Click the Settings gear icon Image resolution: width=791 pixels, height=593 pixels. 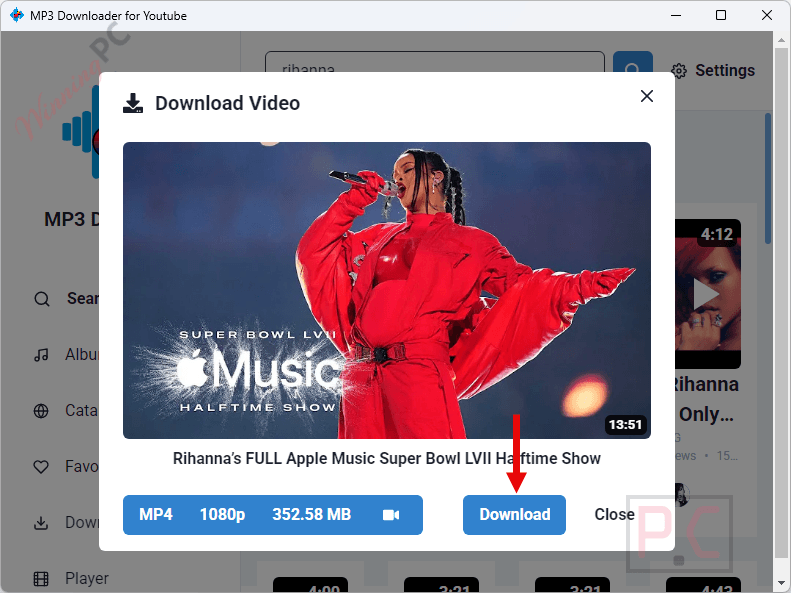click(x=679, y=71)
